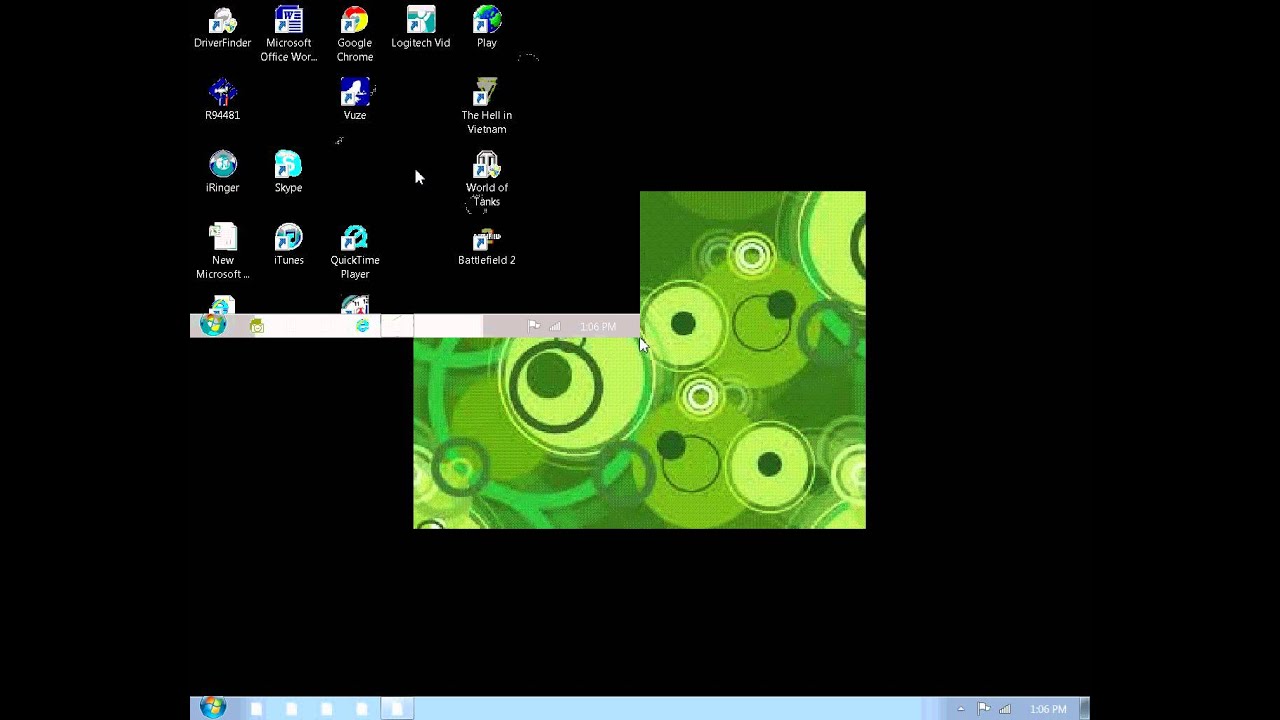Click the network signal icon on the small duplicate taskbar
This screenshot has height=720, width=1280.
555,326
